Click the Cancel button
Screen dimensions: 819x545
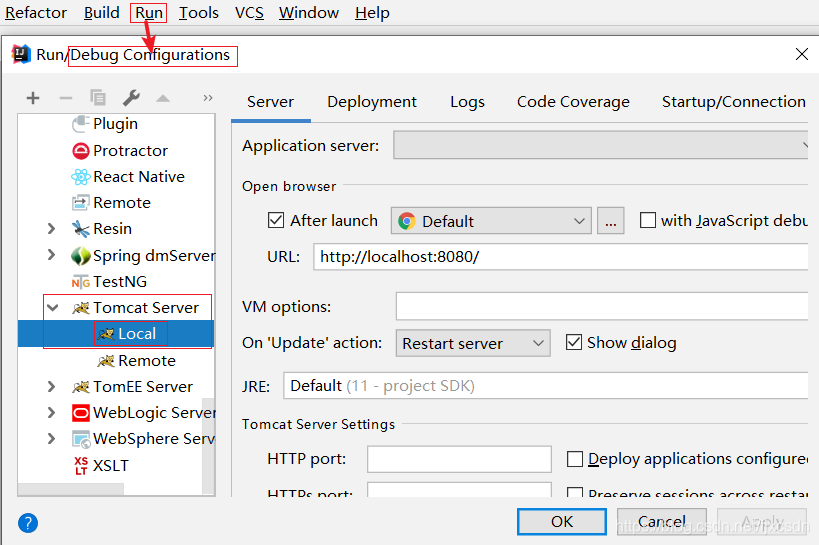662,521
